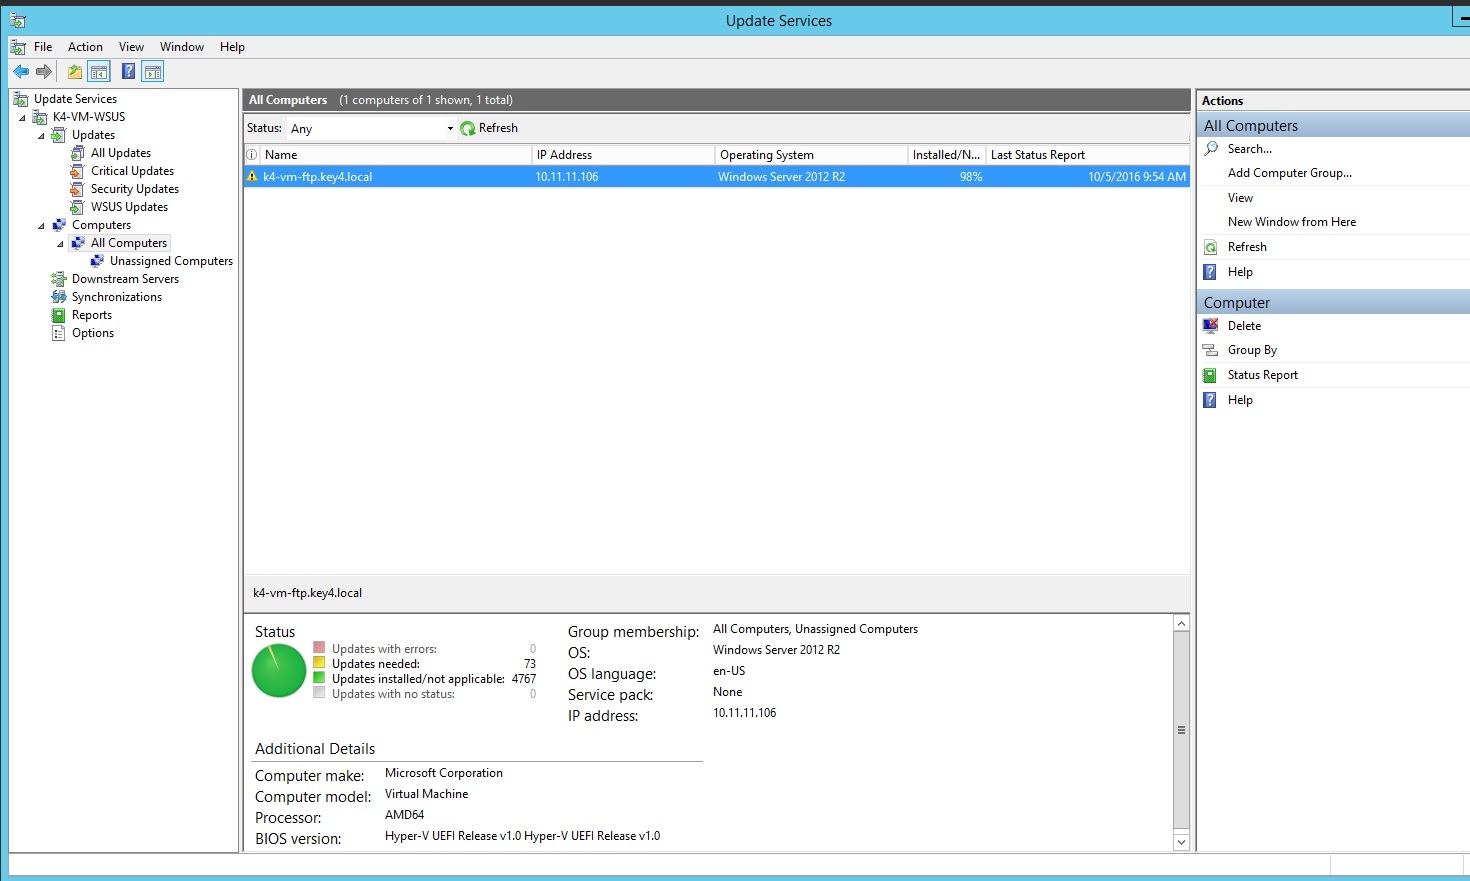Click Help under the Computer actions section
Viewport: 1470px width, 881px height.
pyautogui.click(x=1240, y=400)
